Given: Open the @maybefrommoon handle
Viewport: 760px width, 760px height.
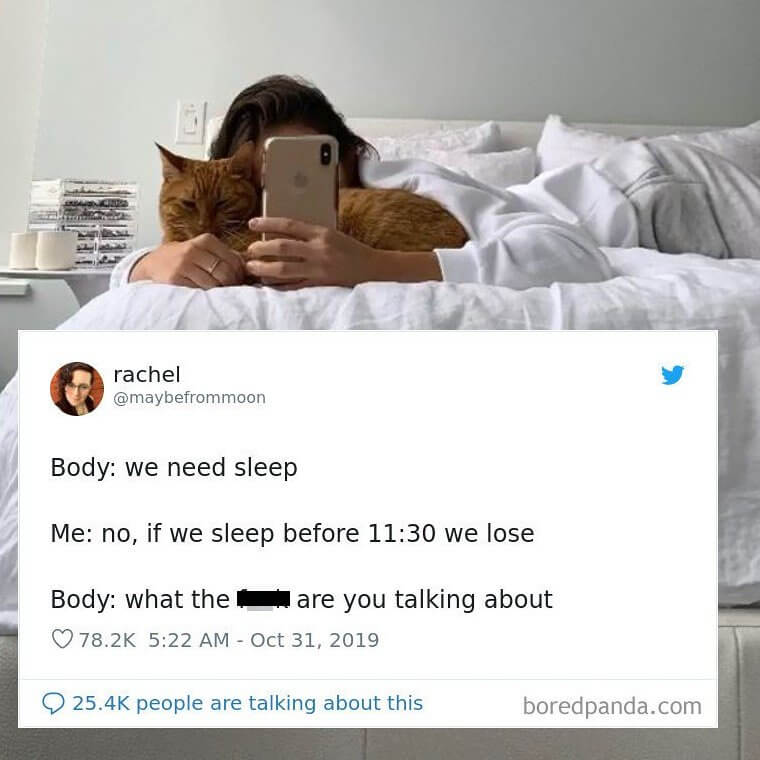Looking at the screenshot, I should point(189,398).
